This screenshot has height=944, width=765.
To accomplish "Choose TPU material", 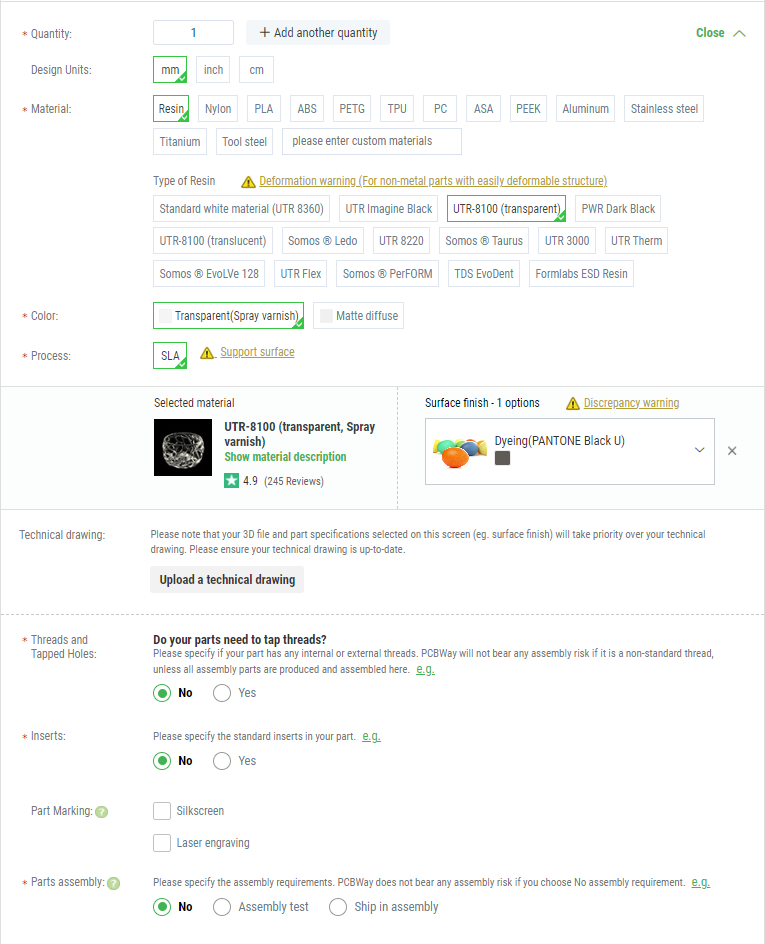I will 397,109.
